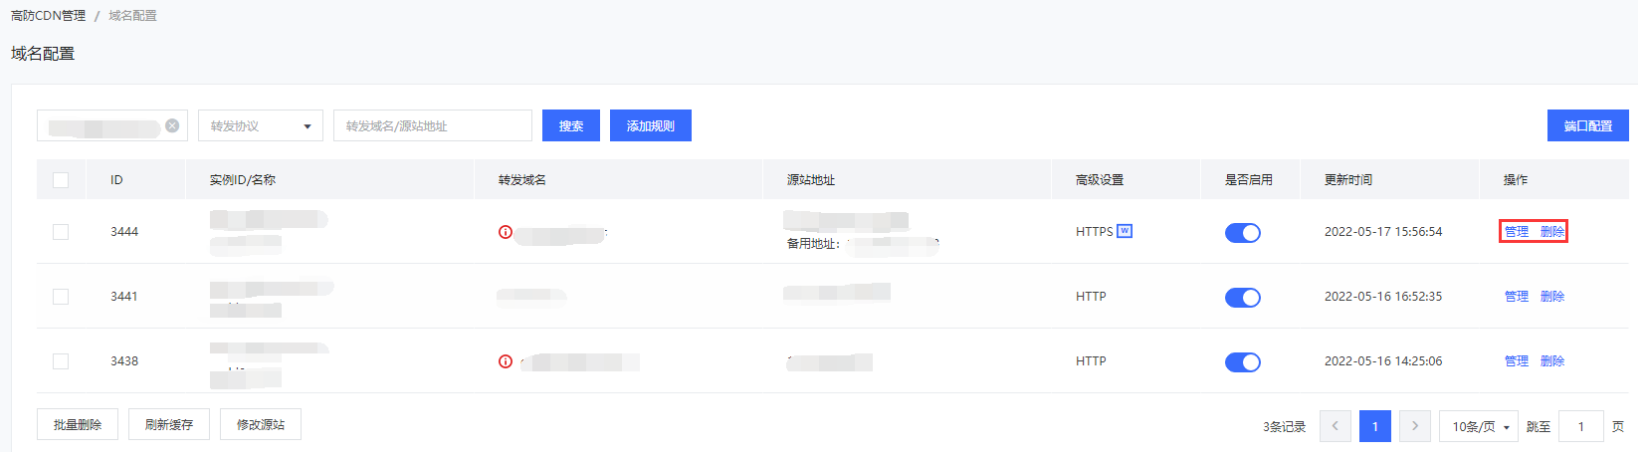The image size is (1638, 452).
Task: Focus the 转发域名/源站地址 search field
Action: (x=433, y=126)
